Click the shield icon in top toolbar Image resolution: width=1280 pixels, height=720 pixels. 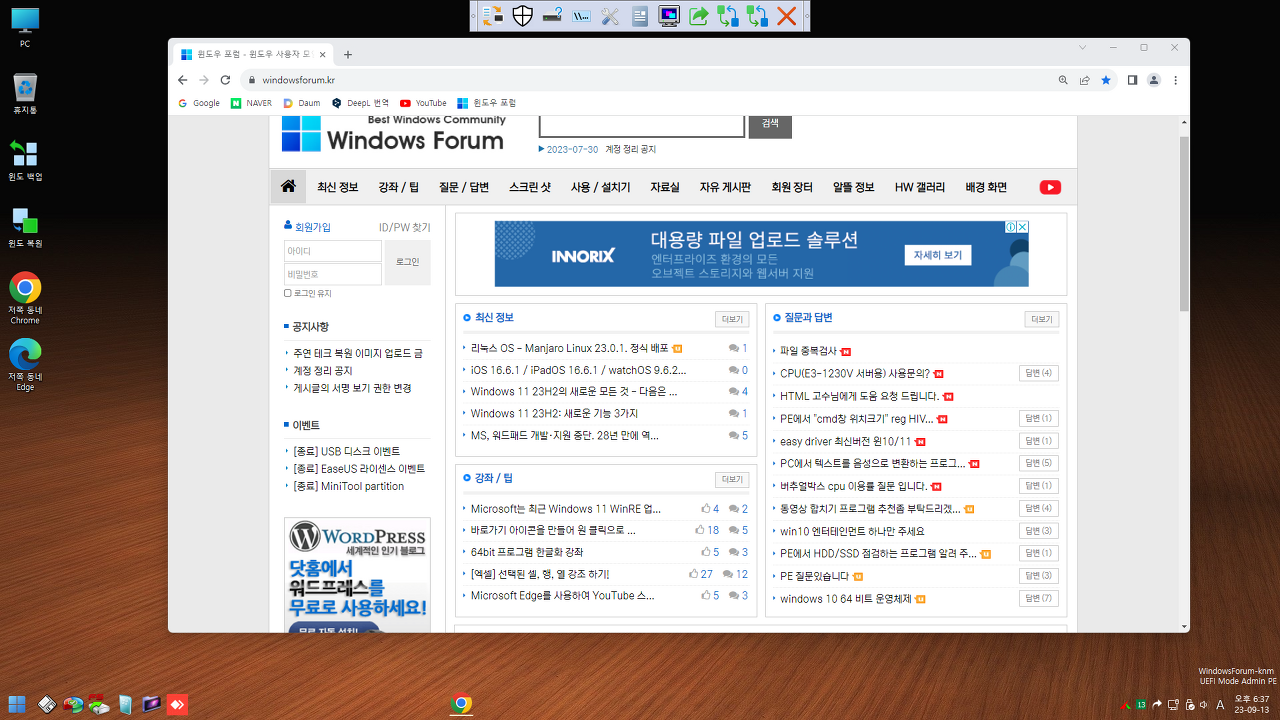pyautogui.click(x=522, y=16)
